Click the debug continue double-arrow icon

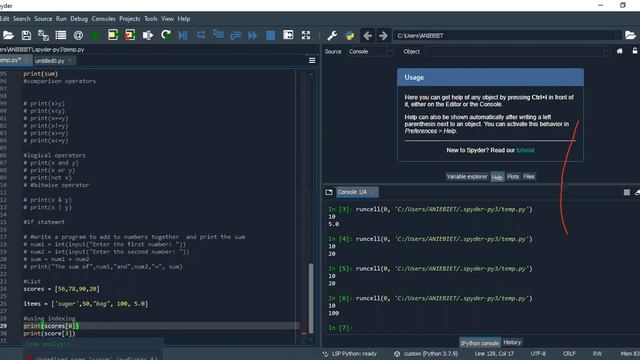253,36
